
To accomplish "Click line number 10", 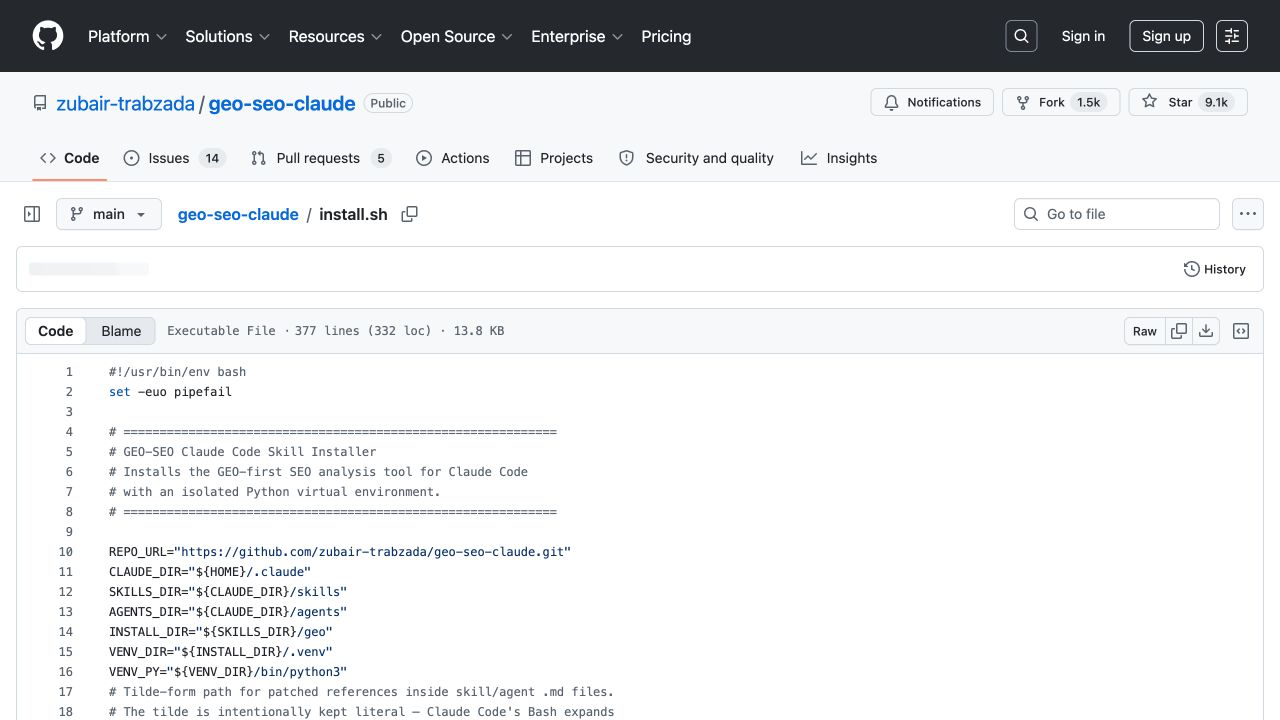I will point(66,552).
